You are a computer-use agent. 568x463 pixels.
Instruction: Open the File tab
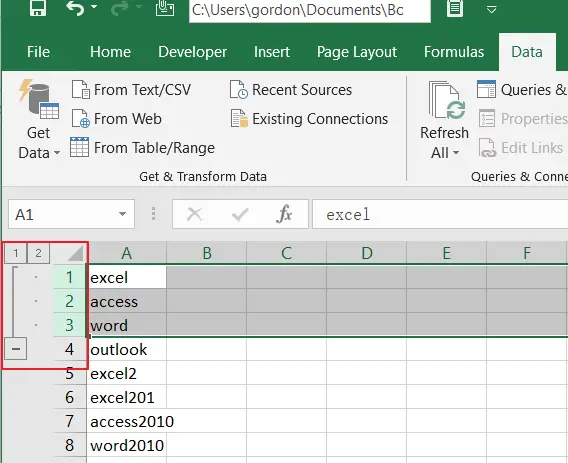38,52
